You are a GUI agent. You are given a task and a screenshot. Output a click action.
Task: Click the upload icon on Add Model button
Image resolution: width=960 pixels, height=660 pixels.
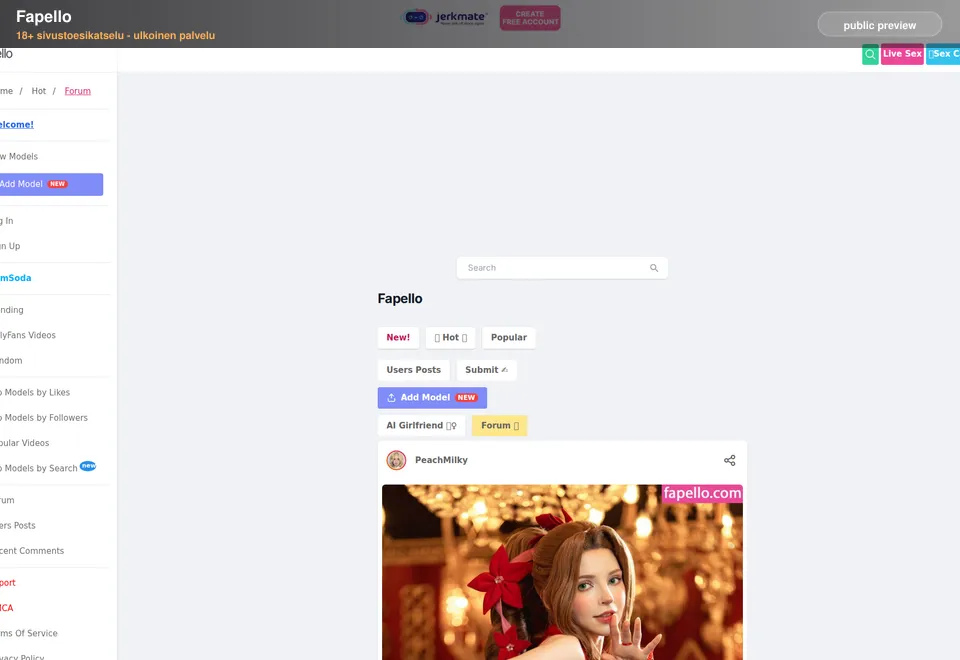point(391,398)
